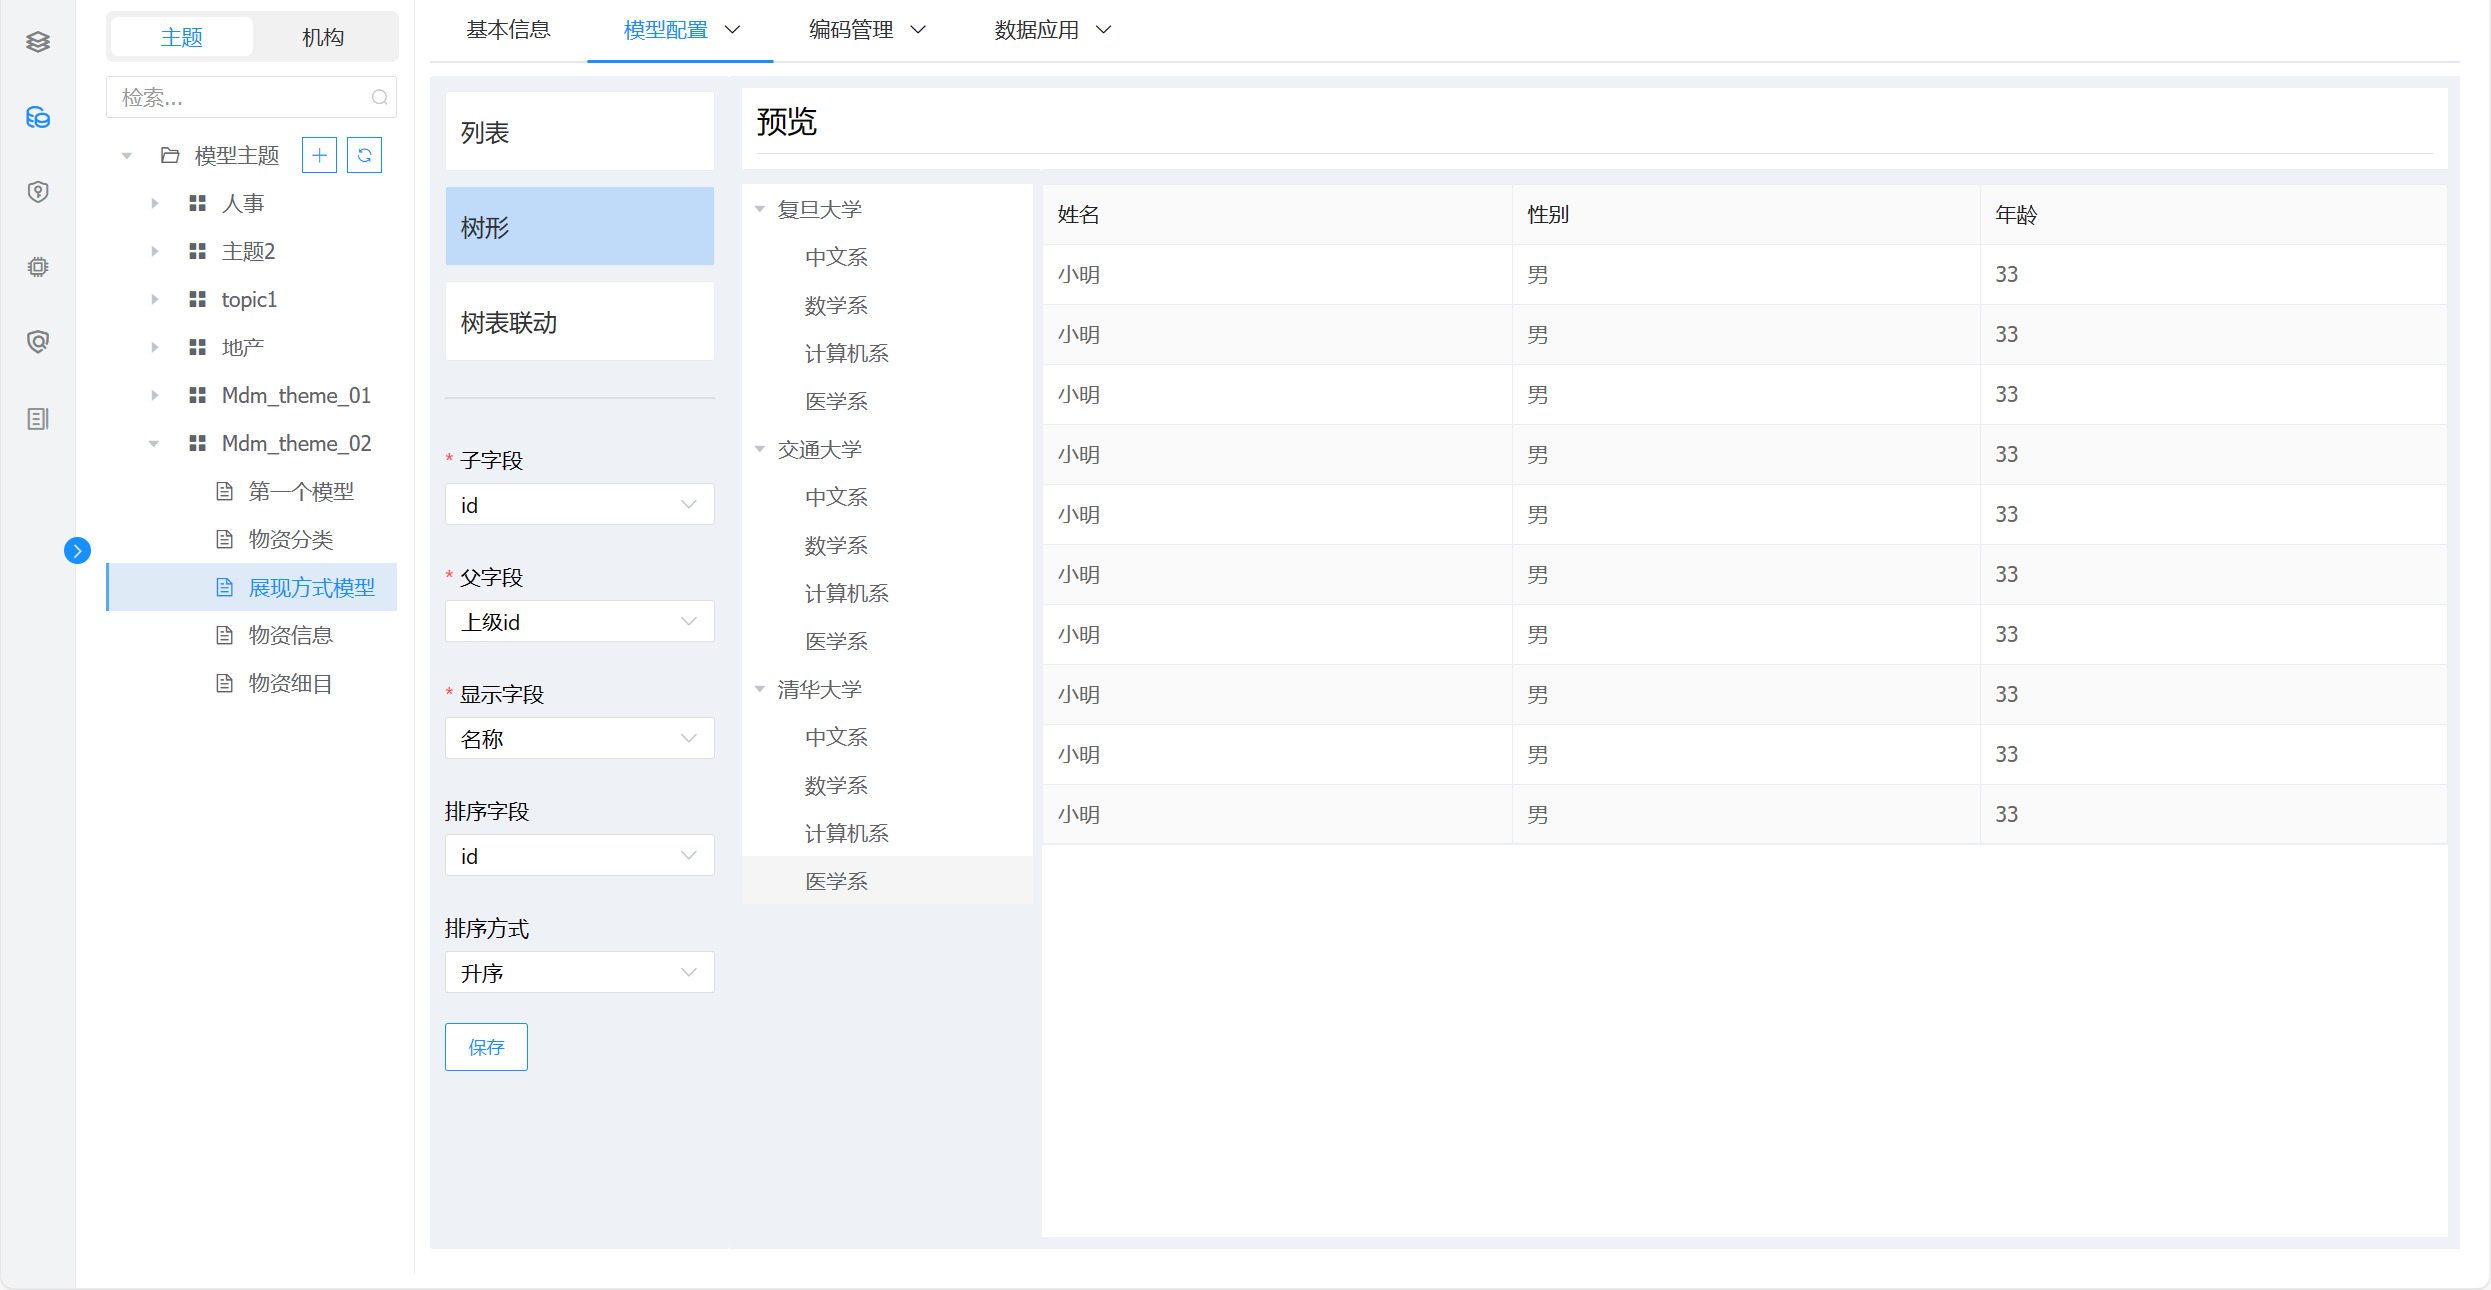Open the 排序方式 dropdown showing 升序

click(x=579, y=973)
